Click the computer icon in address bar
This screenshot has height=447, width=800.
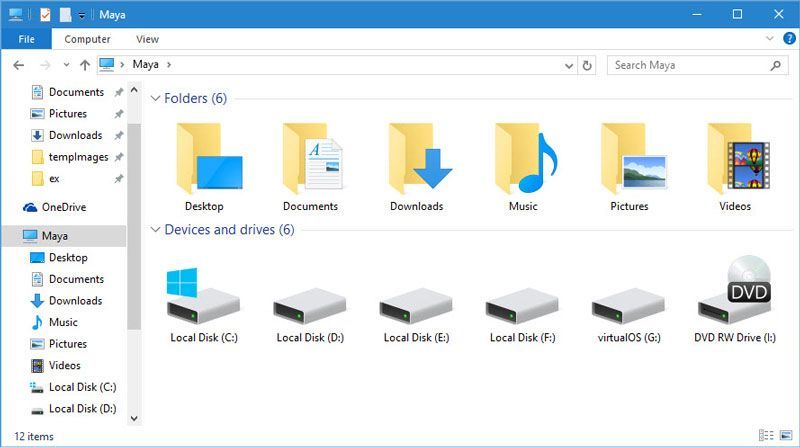106,65
